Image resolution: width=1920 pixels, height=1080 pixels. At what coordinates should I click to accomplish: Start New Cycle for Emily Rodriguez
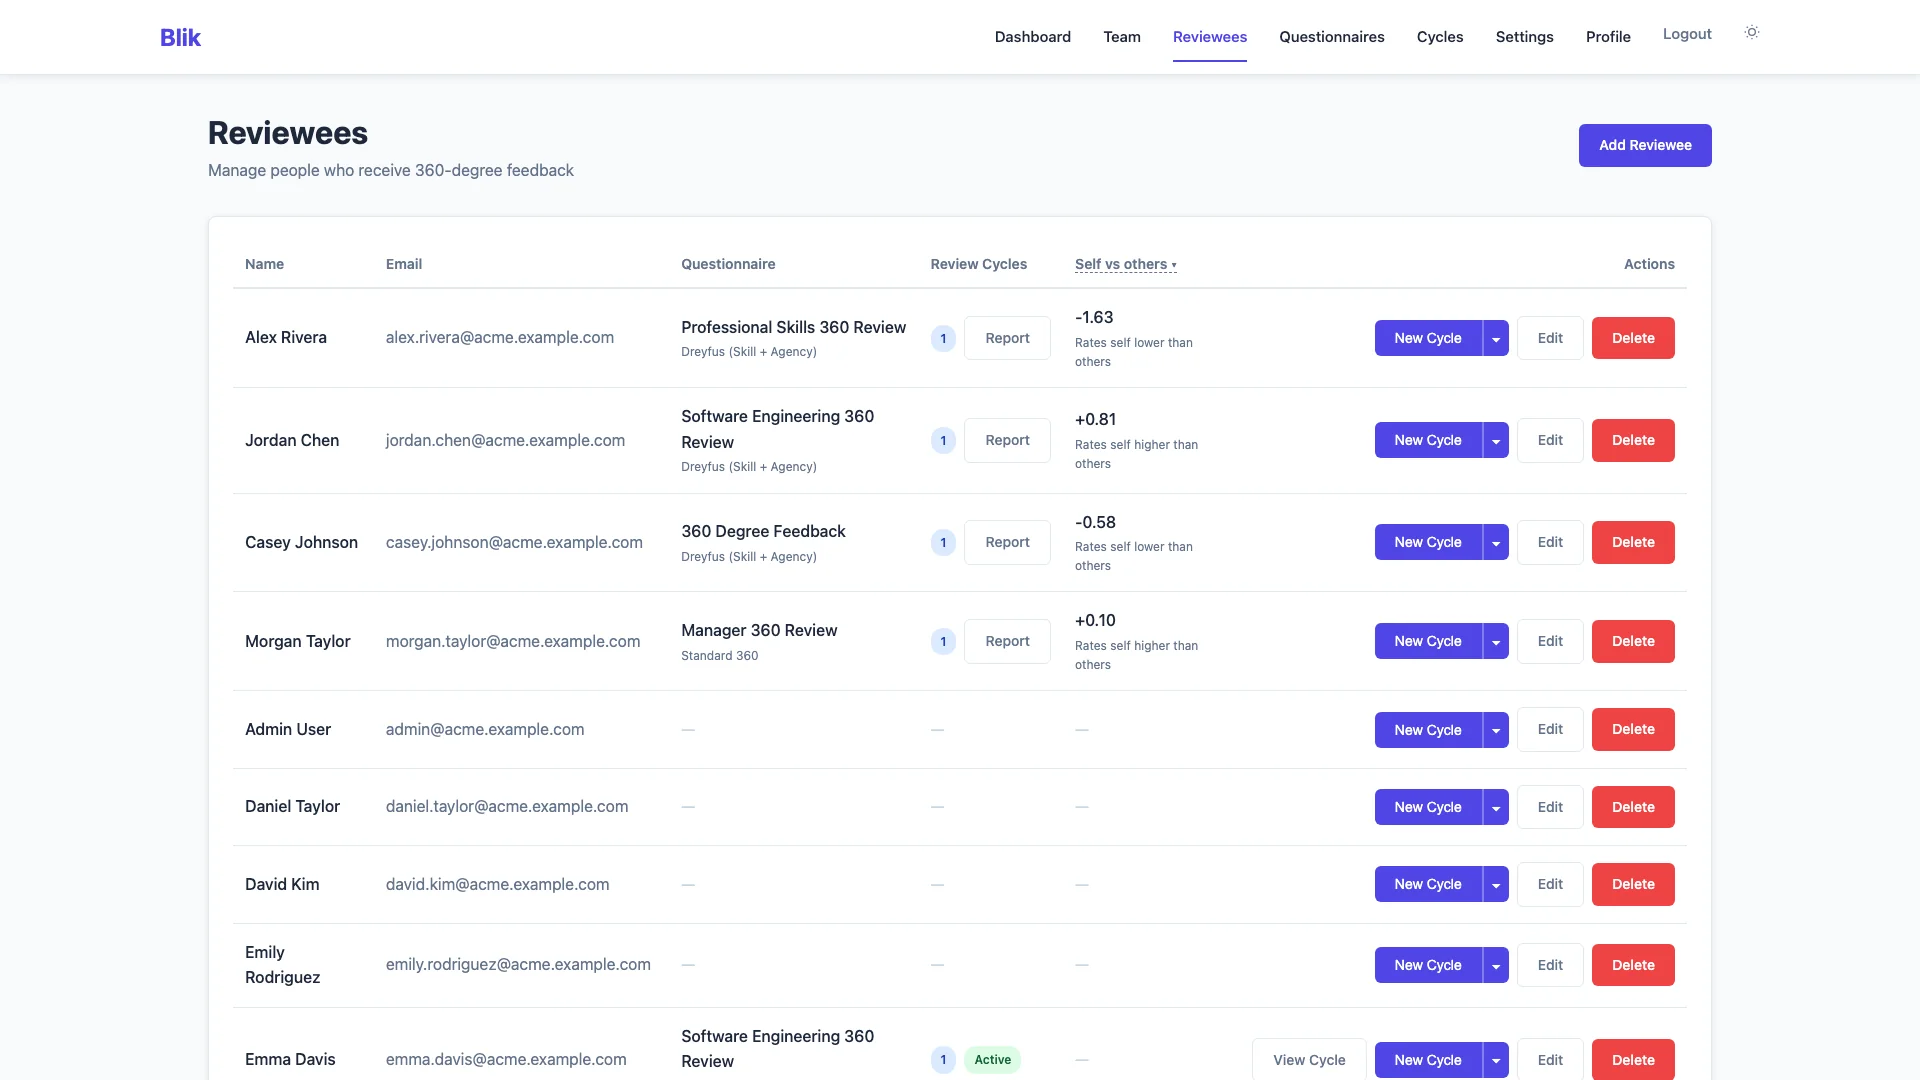pyautogui.click(x=1428, y=965)
